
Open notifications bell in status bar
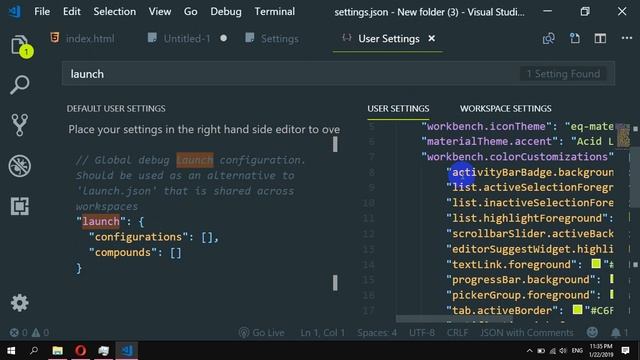tap(619, 333)
